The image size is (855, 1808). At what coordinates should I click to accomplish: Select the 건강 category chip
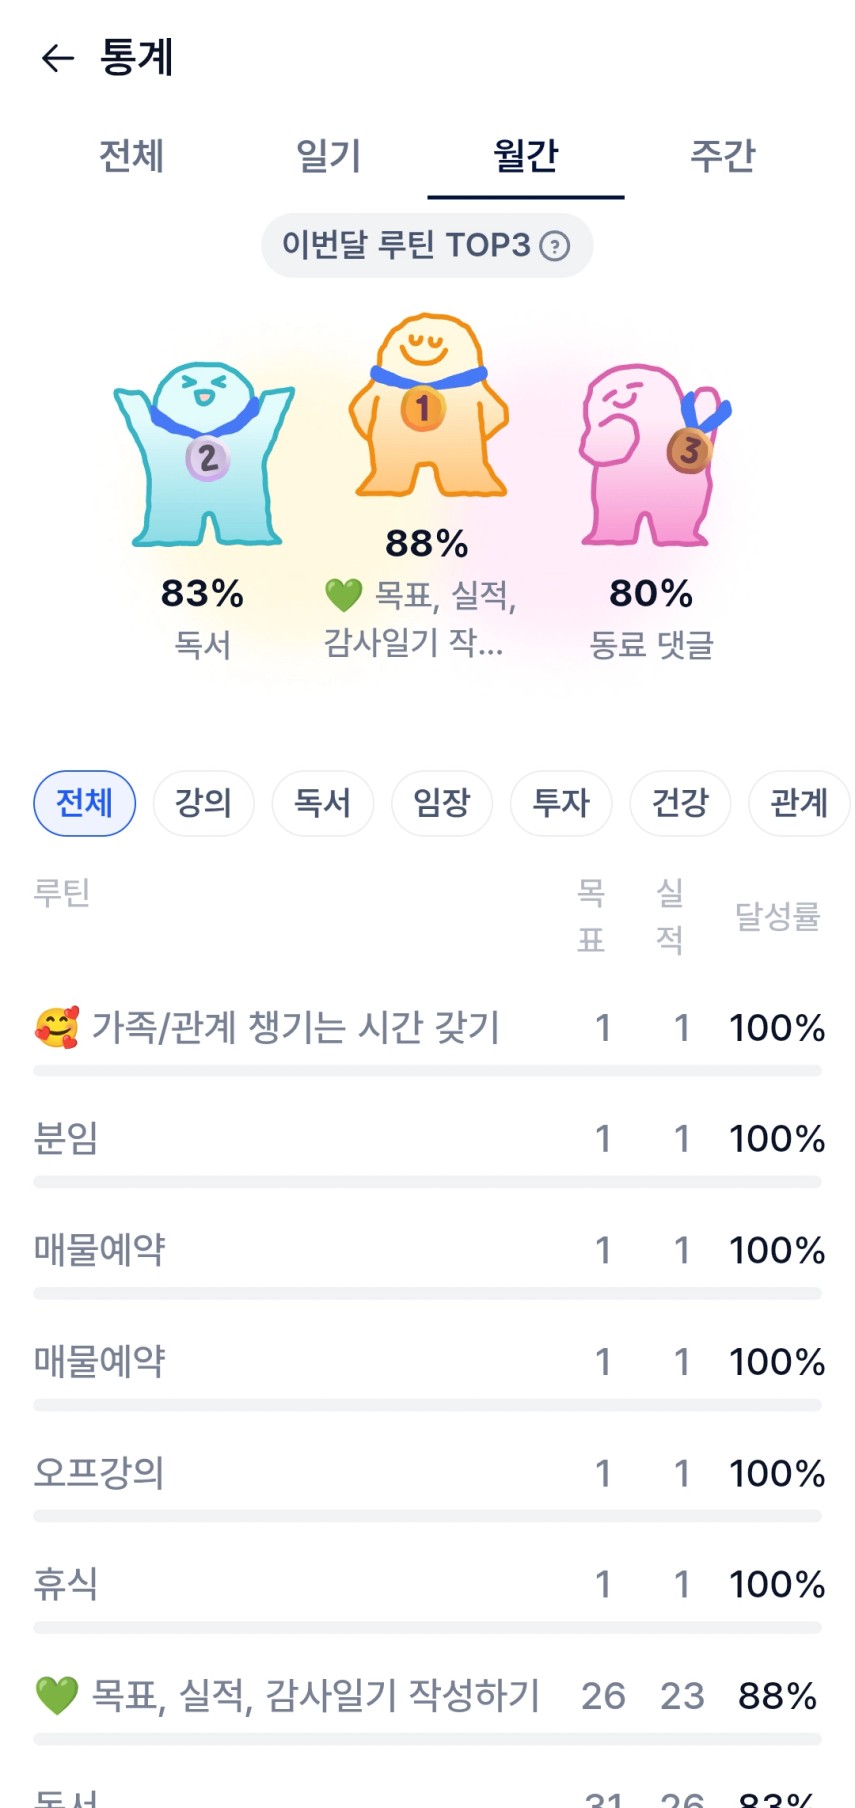[x=680, y=803]
